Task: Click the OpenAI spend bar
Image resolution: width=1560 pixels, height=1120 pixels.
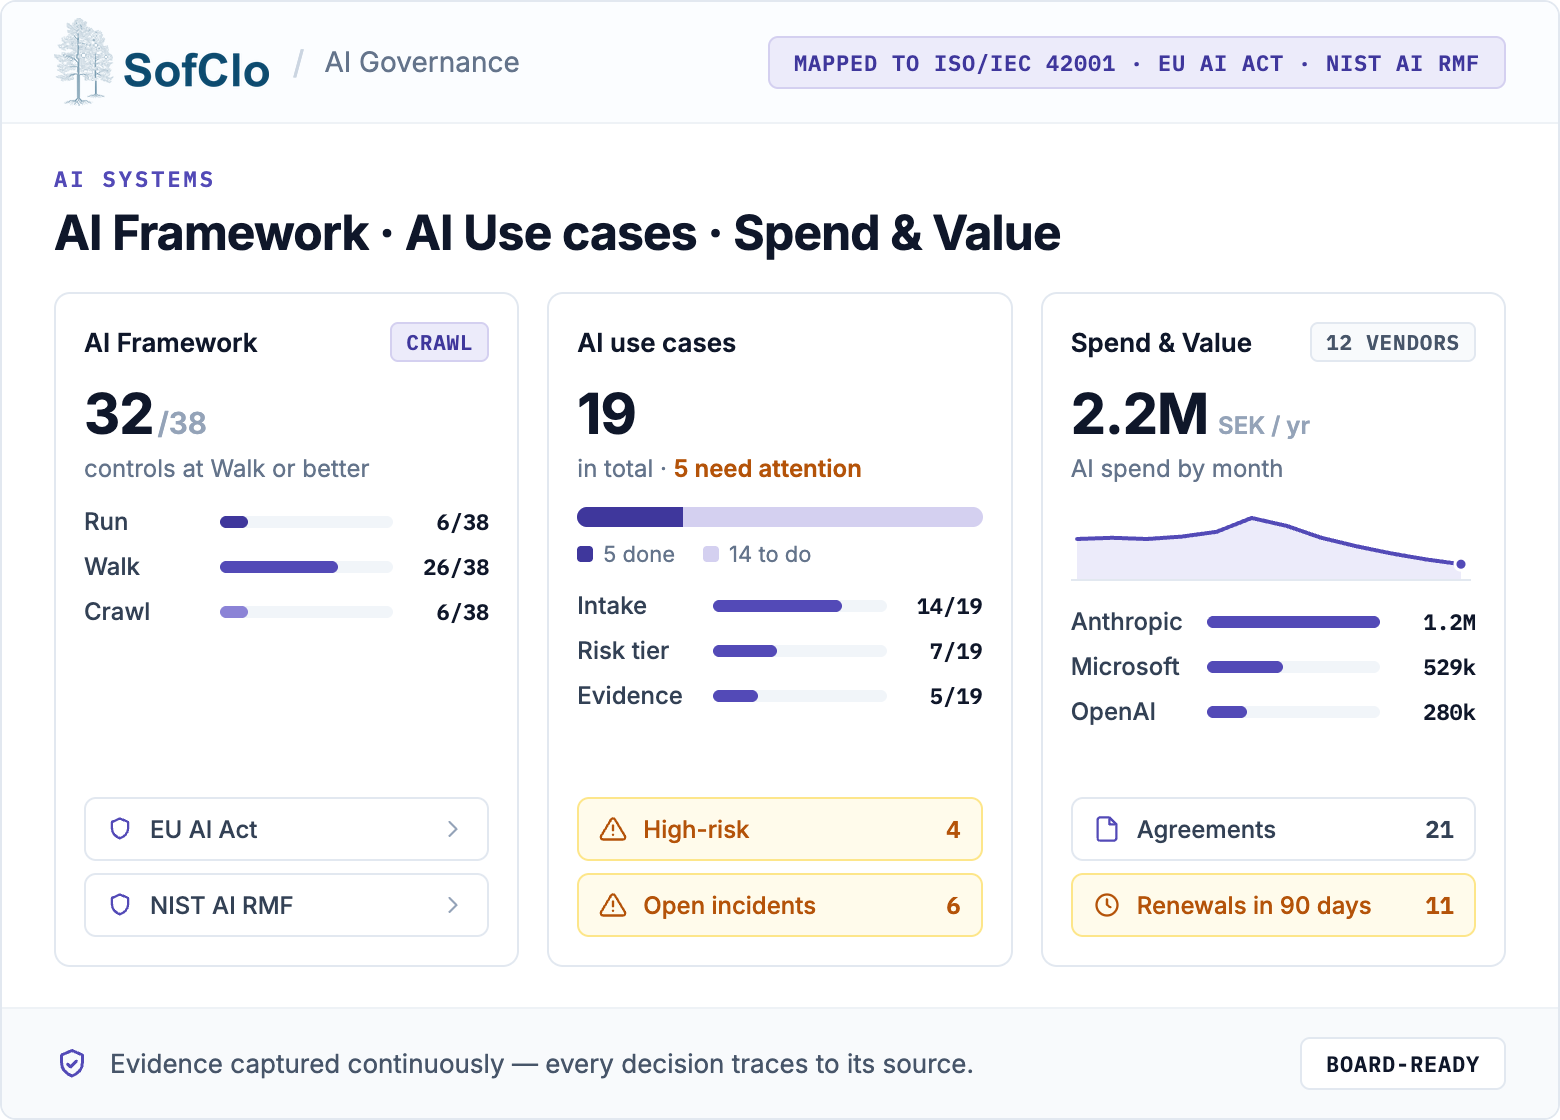Action: [x=1293, y=712]
